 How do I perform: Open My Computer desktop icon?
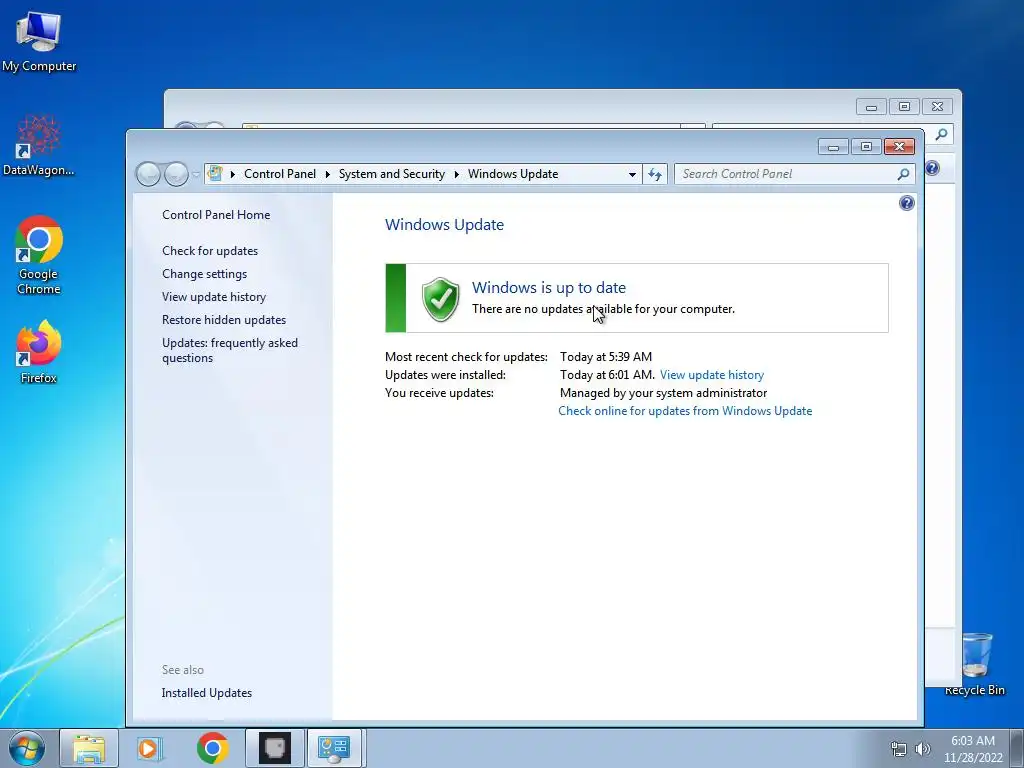[x=39, y=41]
